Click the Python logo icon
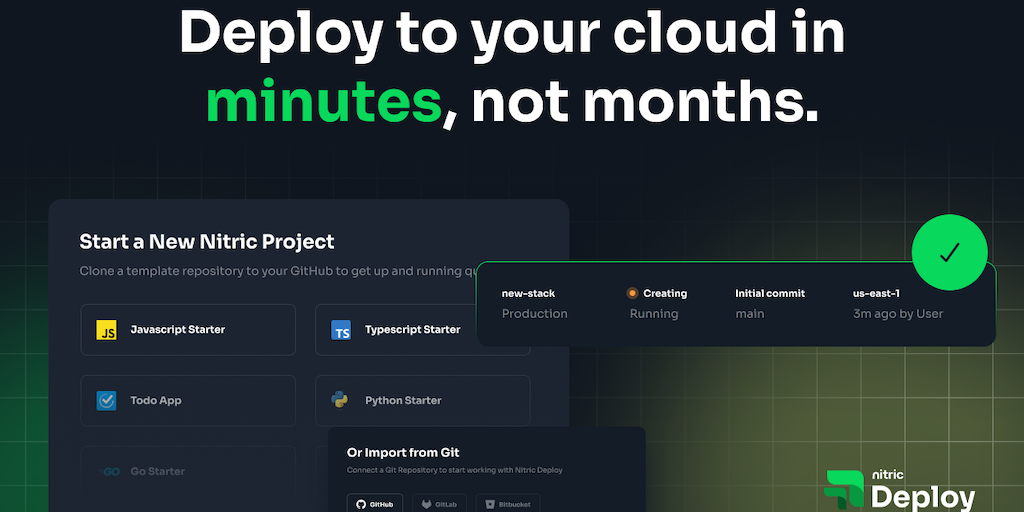 (340, 400)
